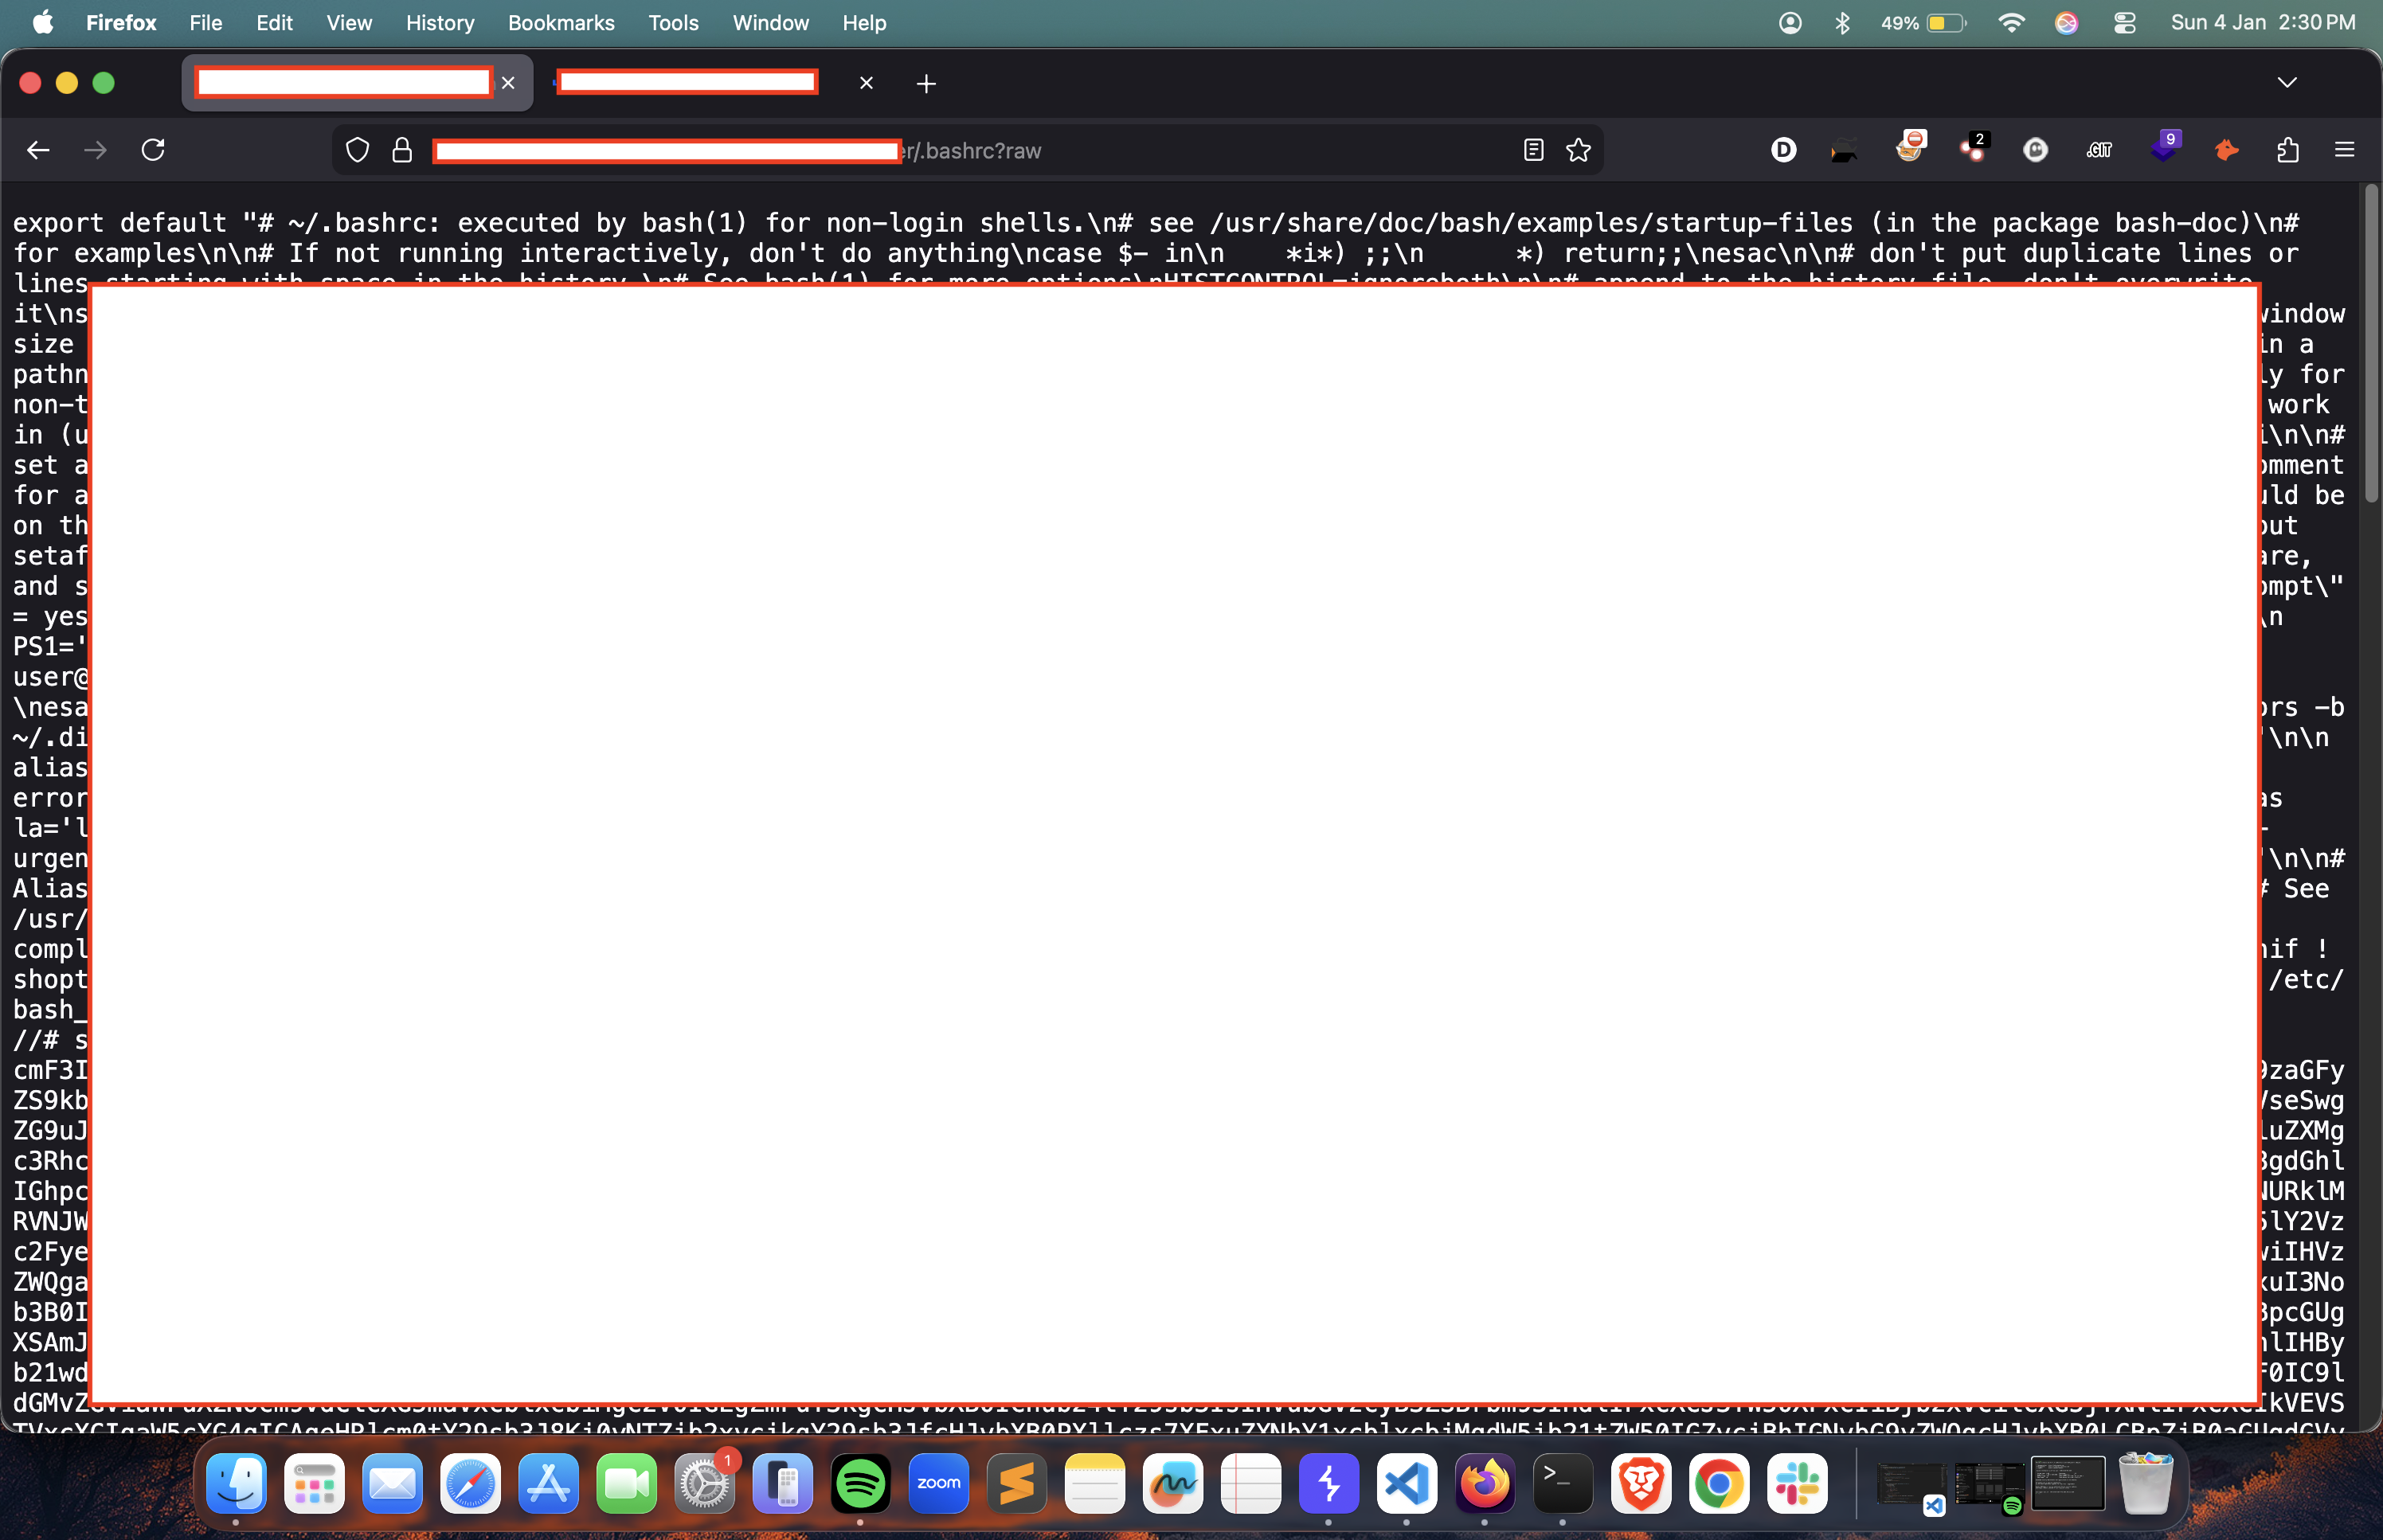
Task: Open the purple layers extension showing 9
Action: coord(2164,147)
